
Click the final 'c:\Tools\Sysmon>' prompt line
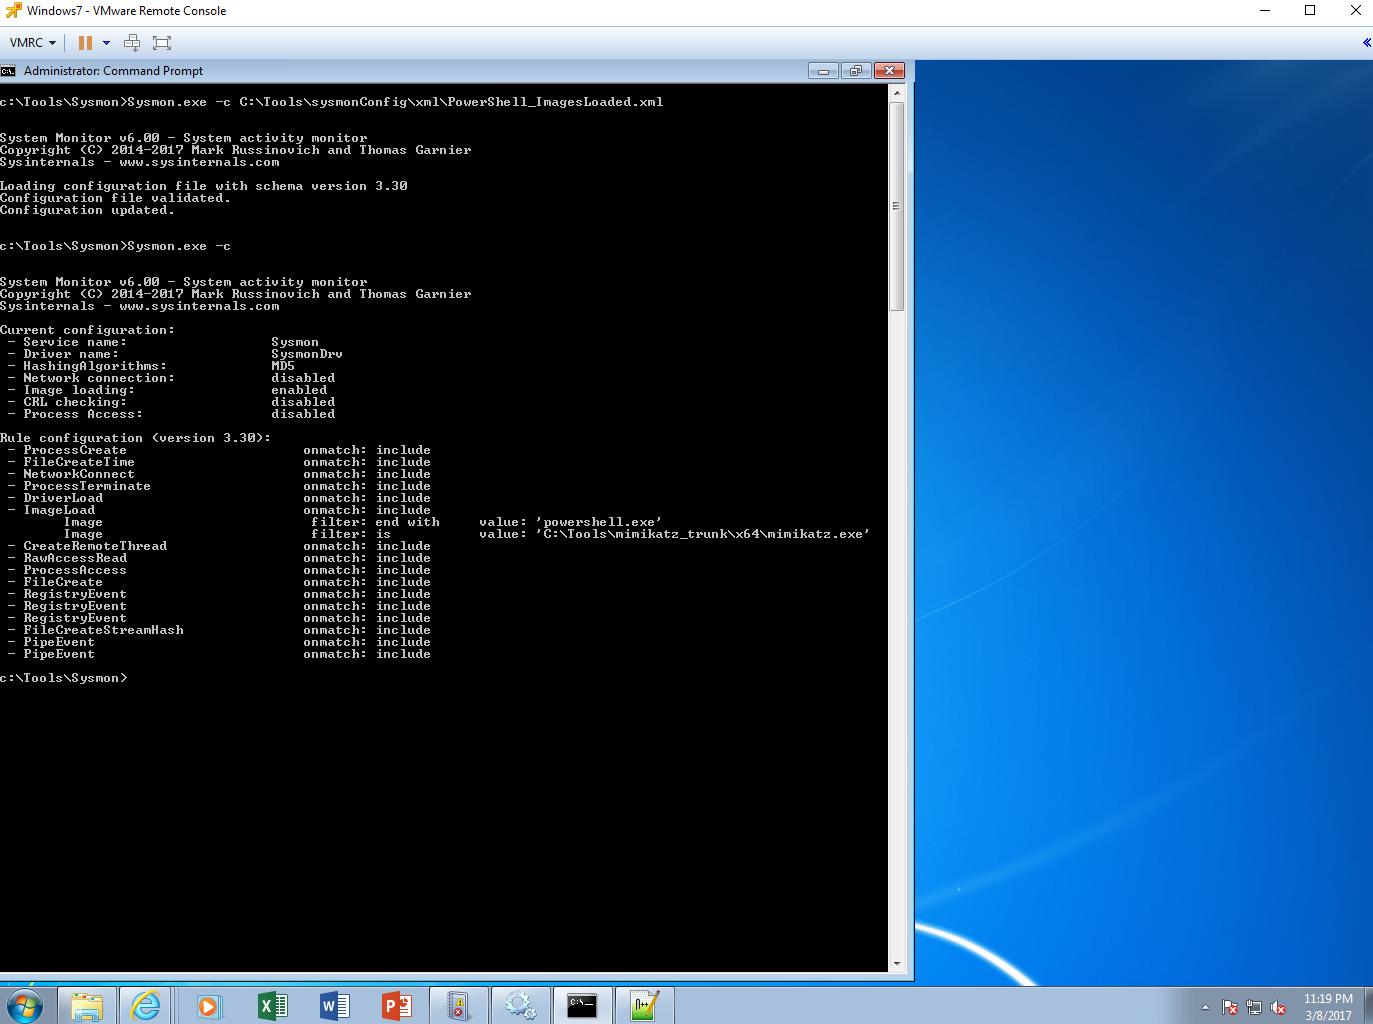64,678
